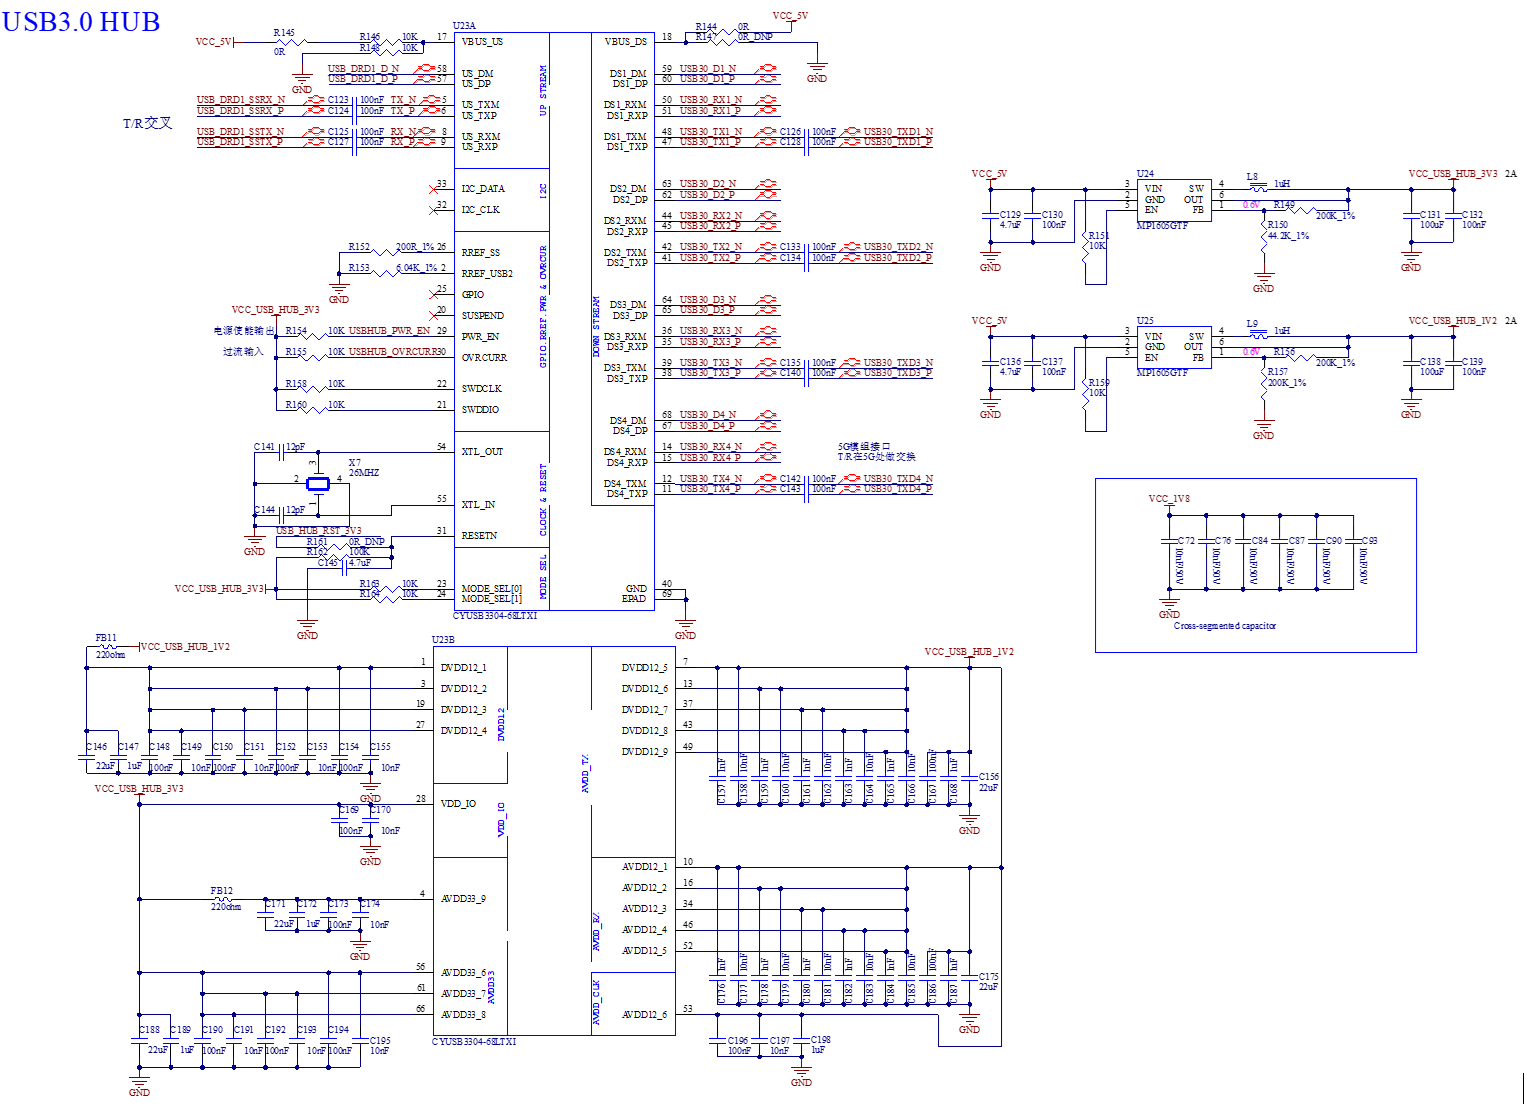Select the U25 MP1605GTF regulator block
The width and height of the screenshot is (1524, 1106).
(1174, 347)
